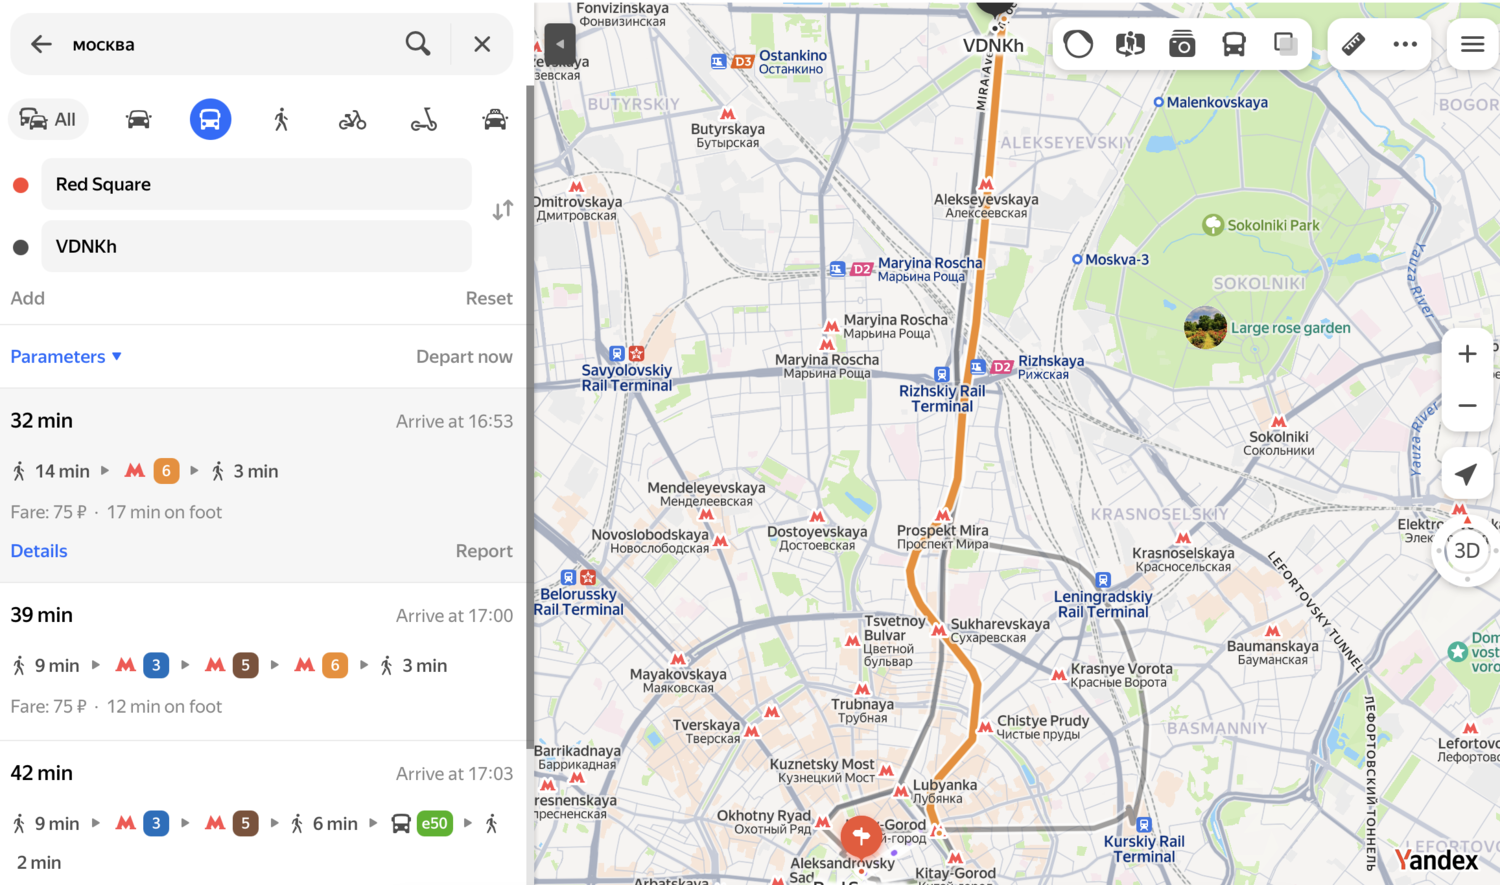Select the All transport modes tab

49,120
